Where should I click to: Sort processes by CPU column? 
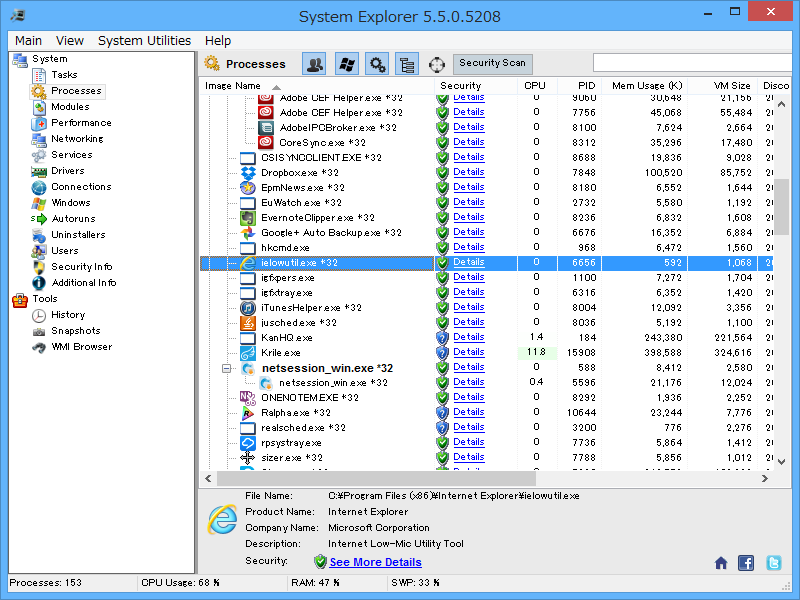point(537,86)
